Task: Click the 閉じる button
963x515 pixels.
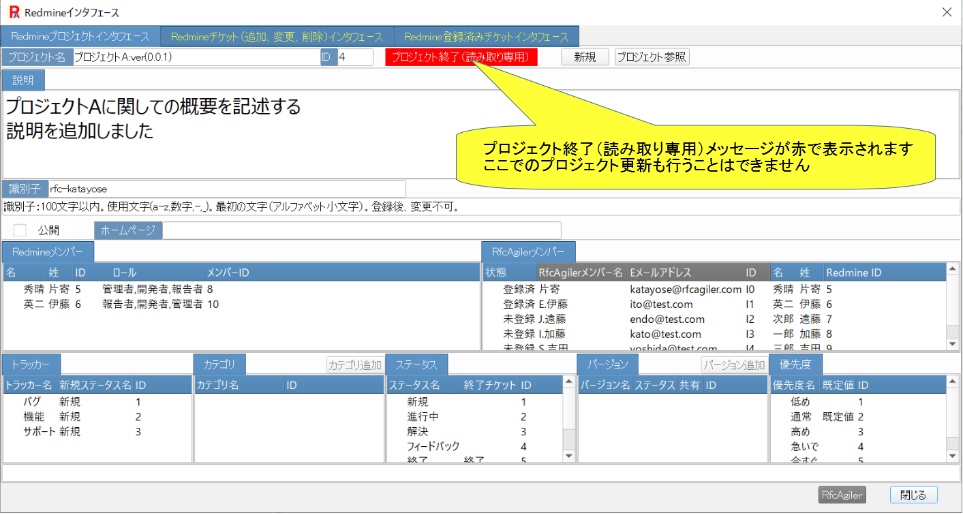Action: coord(913,495)
